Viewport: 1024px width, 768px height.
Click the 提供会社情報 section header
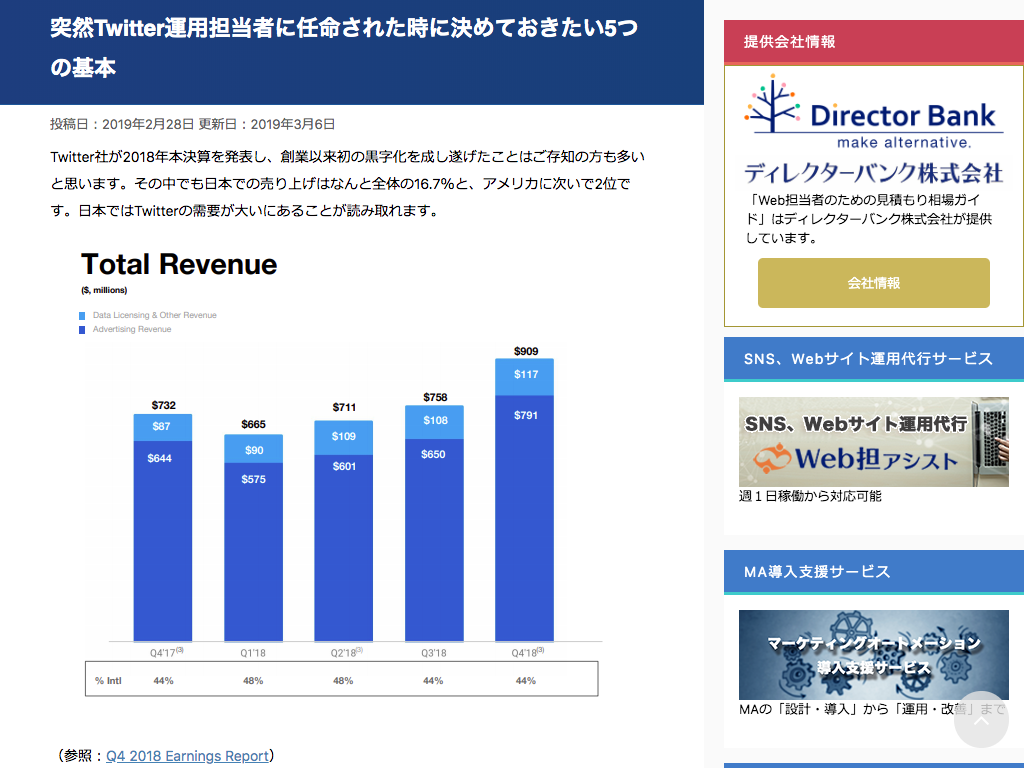tap(873, 42)
